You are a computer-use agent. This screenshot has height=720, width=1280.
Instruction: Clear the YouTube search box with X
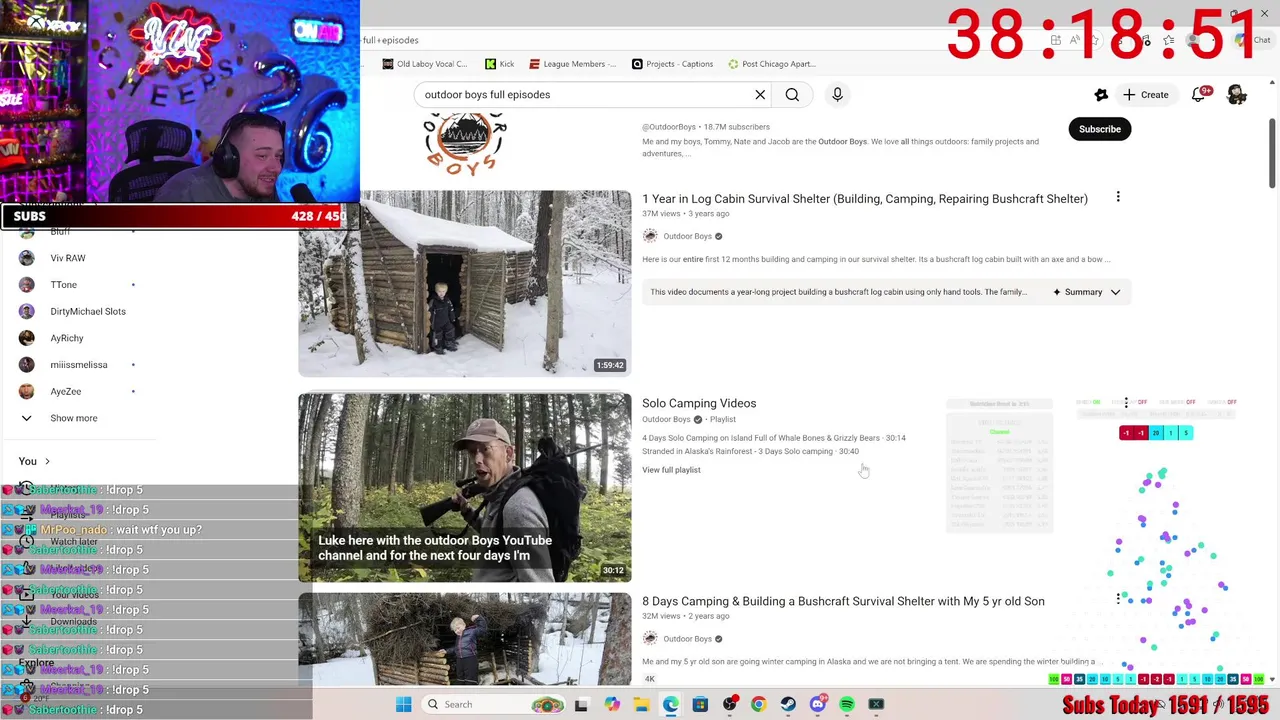point(760,95)
